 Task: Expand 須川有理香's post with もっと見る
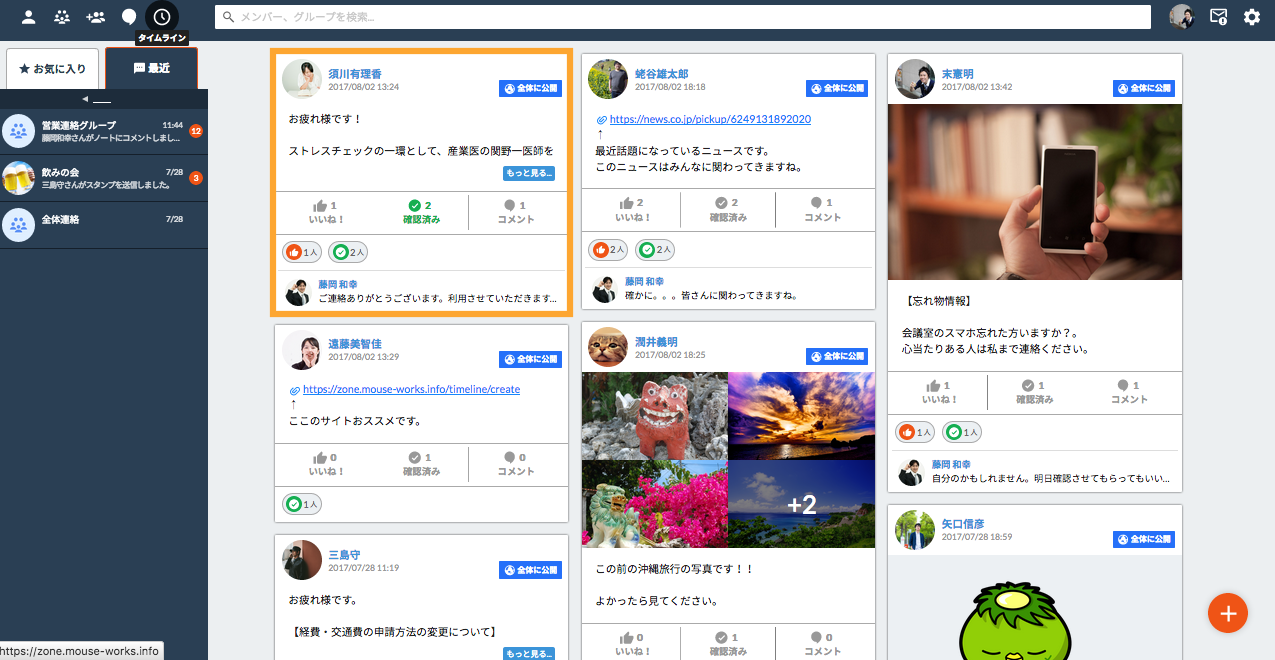pos(528,174)
